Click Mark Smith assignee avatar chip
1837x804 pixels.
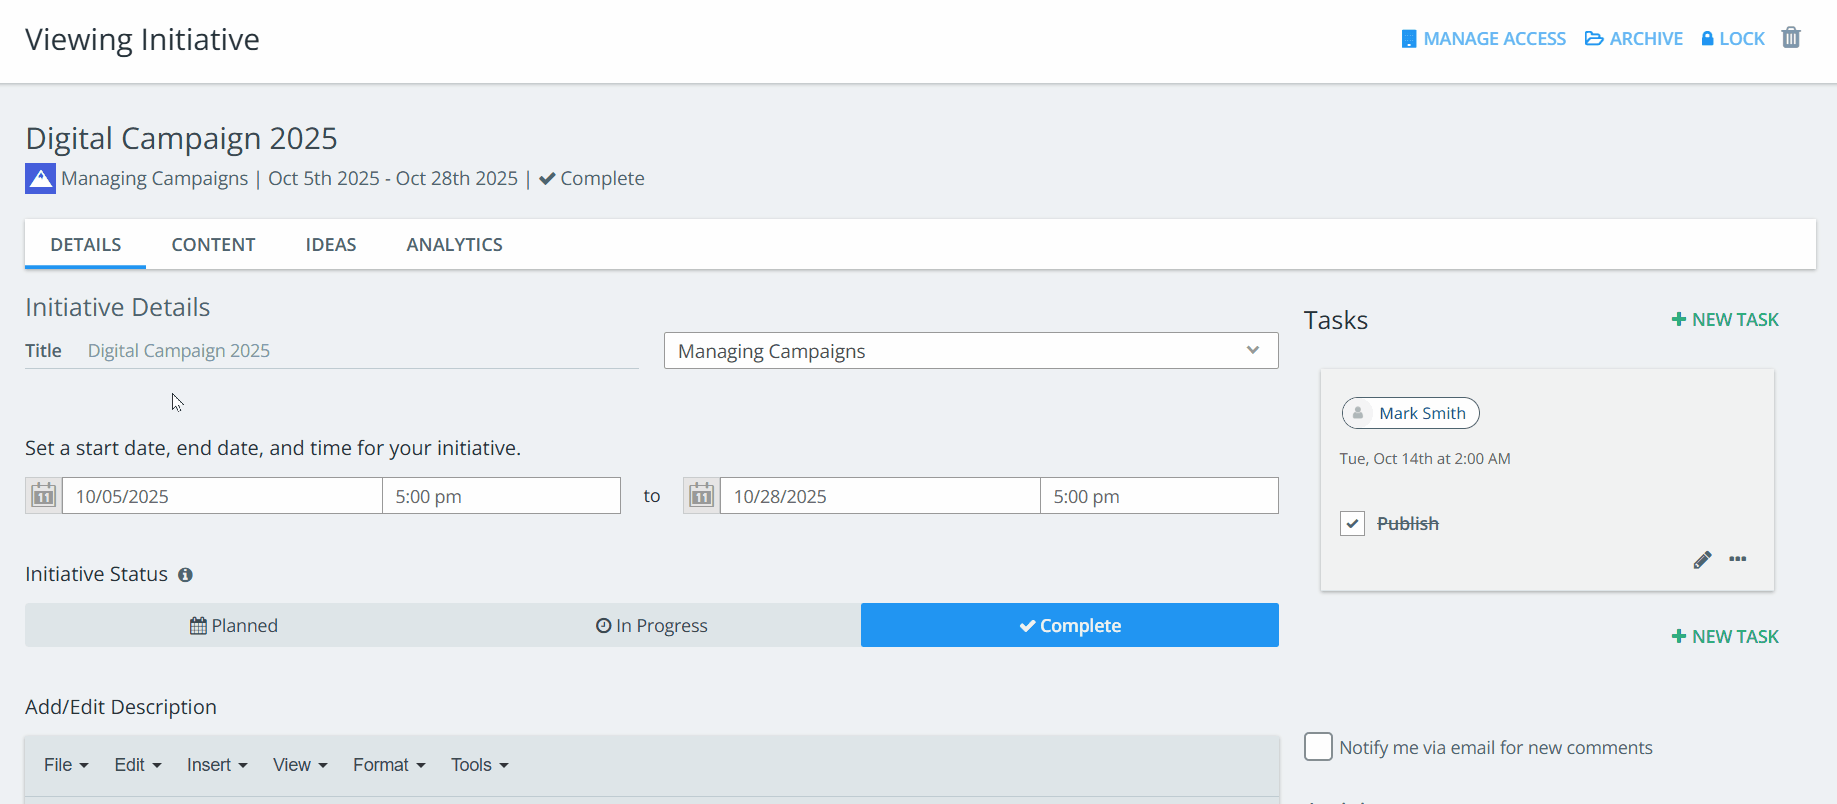[x=1410, y=413]
